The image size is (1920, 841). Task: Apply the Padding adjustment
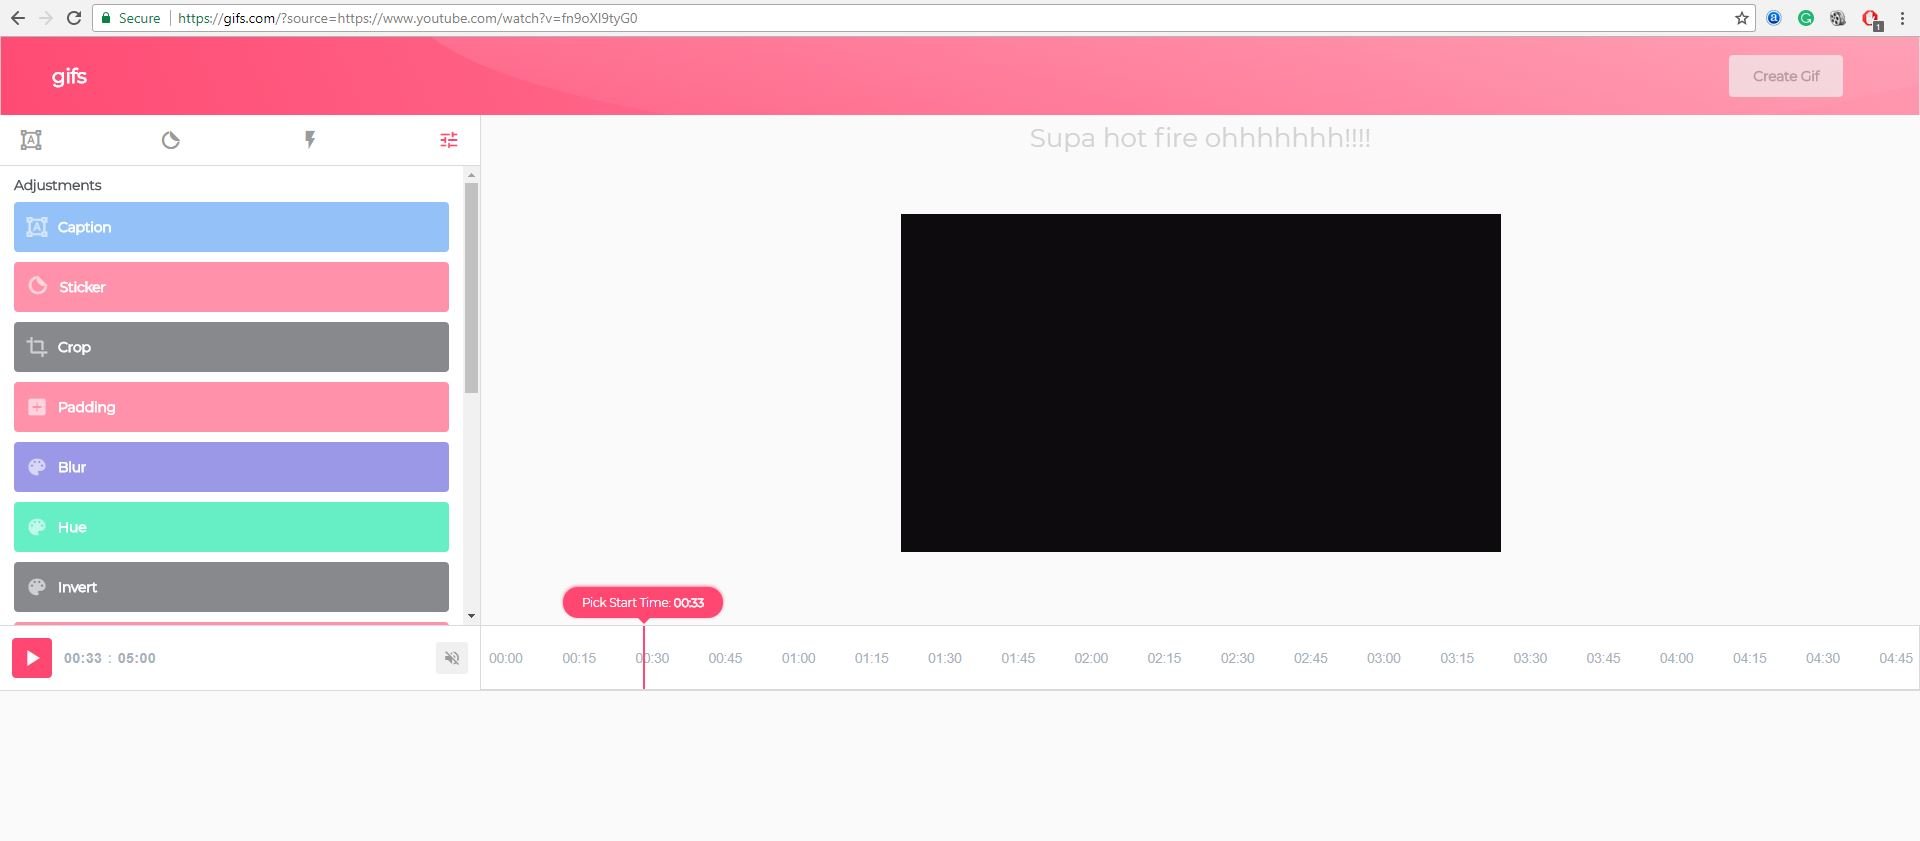click(231, 407)
